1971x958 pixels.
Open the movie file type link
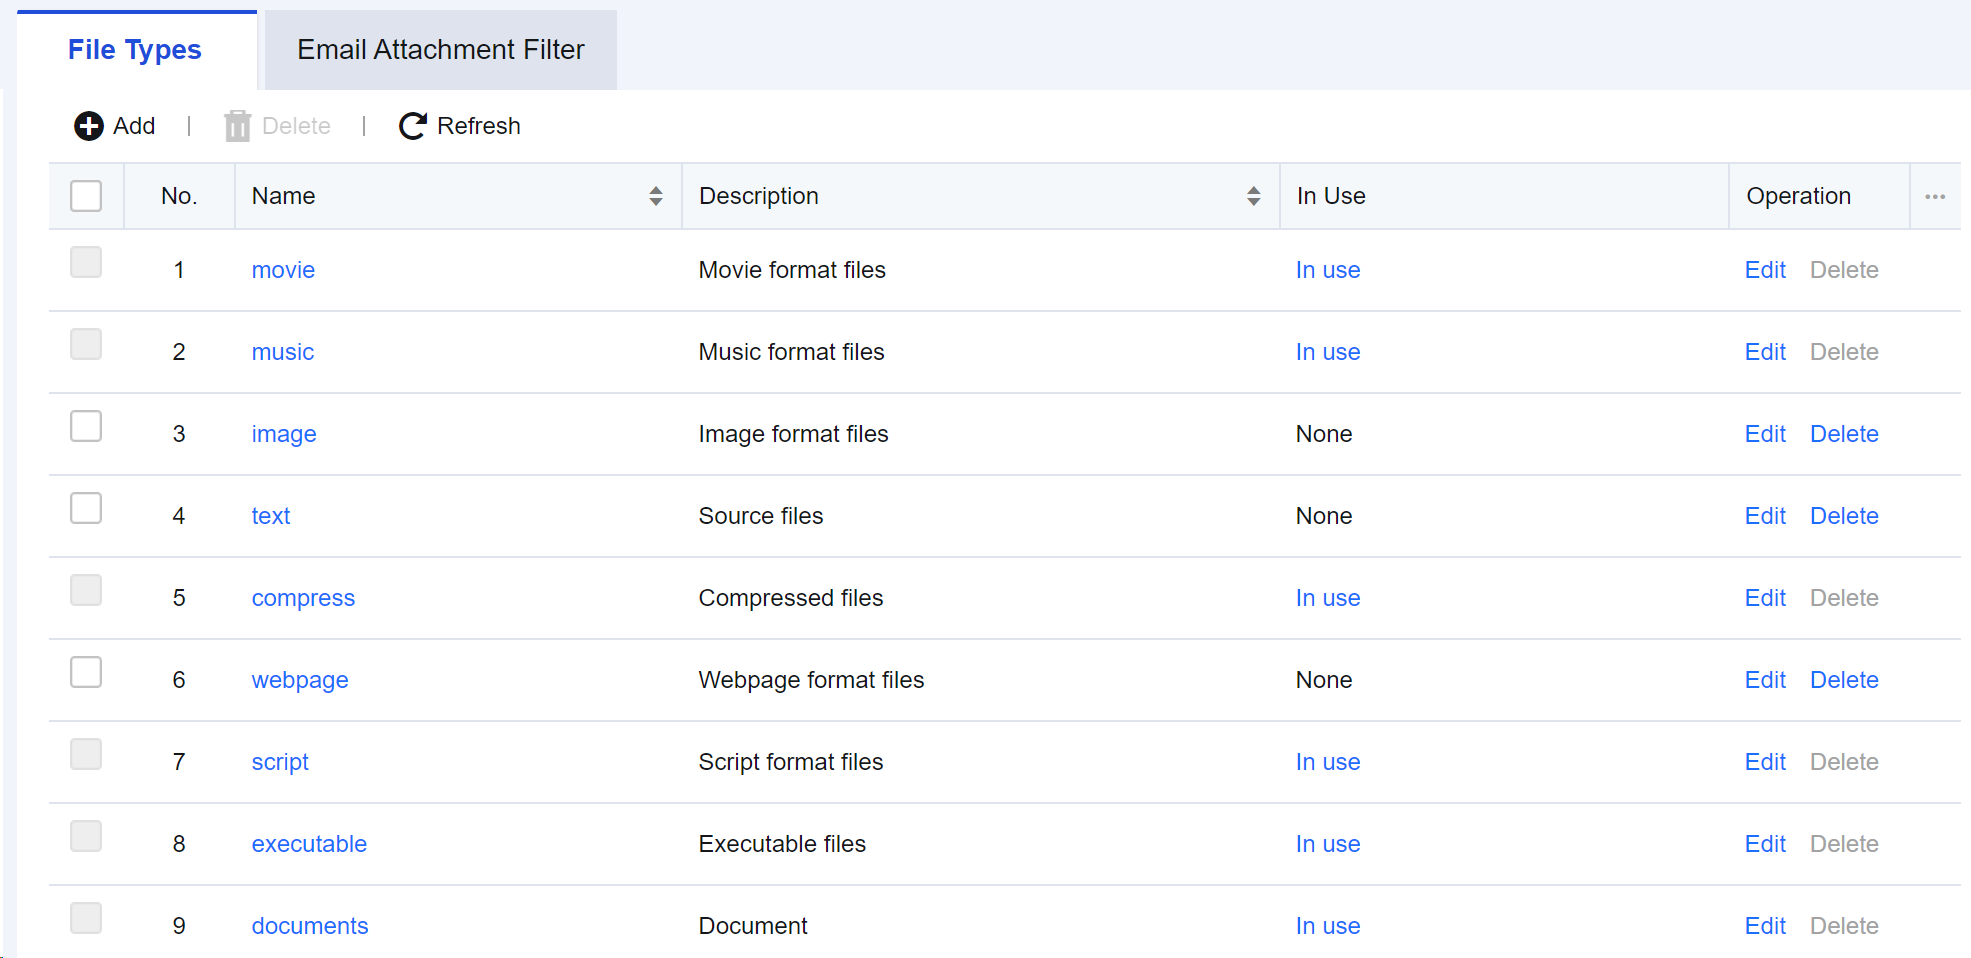[x=283, y=270]
